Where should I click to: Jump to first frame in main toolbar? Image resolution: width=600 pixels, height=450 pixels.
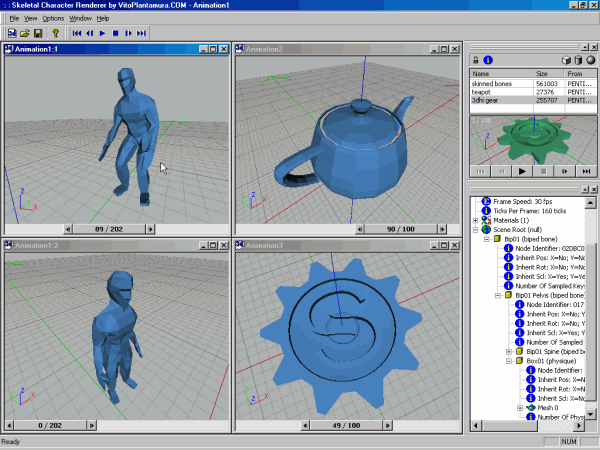[x=77, y=33]
